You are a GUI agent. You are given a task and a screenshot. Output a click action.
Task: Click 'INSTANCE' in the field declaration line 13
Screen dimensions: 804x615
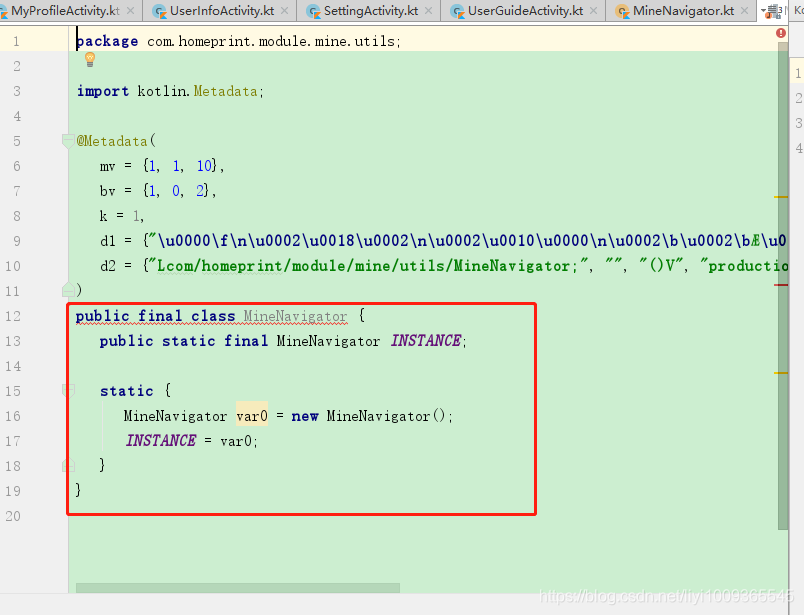pyautogui.click(x=426, y=341)
